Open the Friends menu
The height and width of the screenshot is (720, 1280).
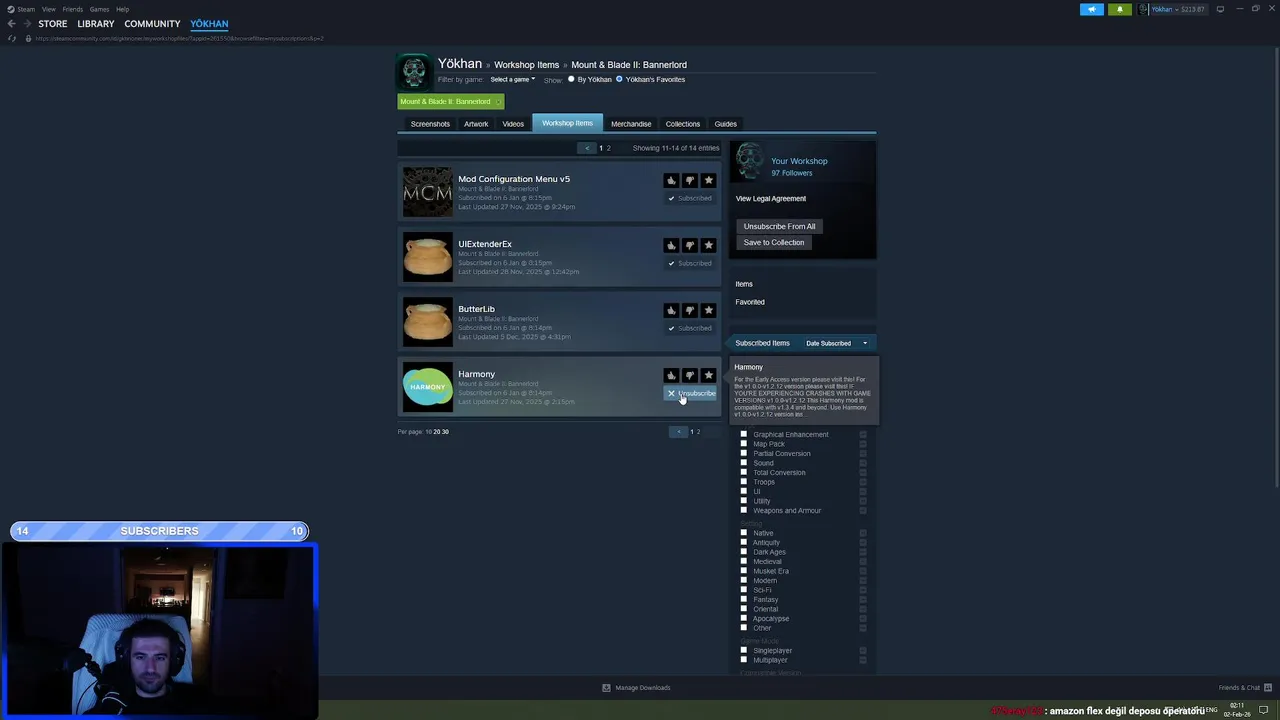click(x=72, y=9)
